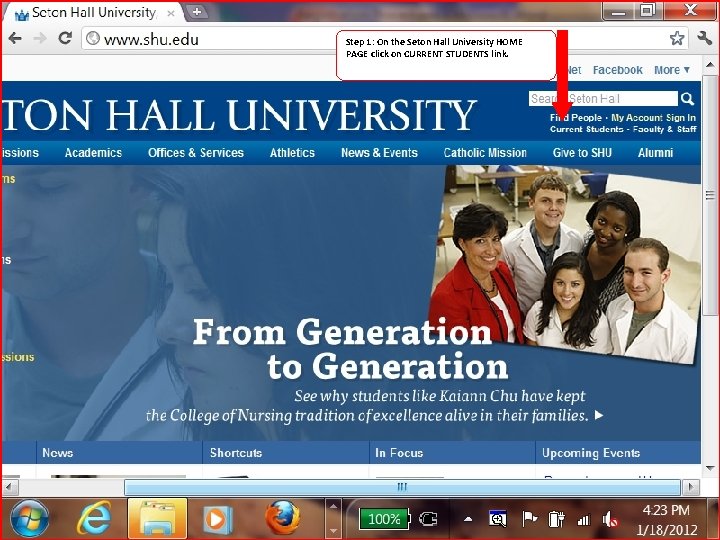Bookmark this page with the star icon
This screenshot has height=540, width=720.
676,38
